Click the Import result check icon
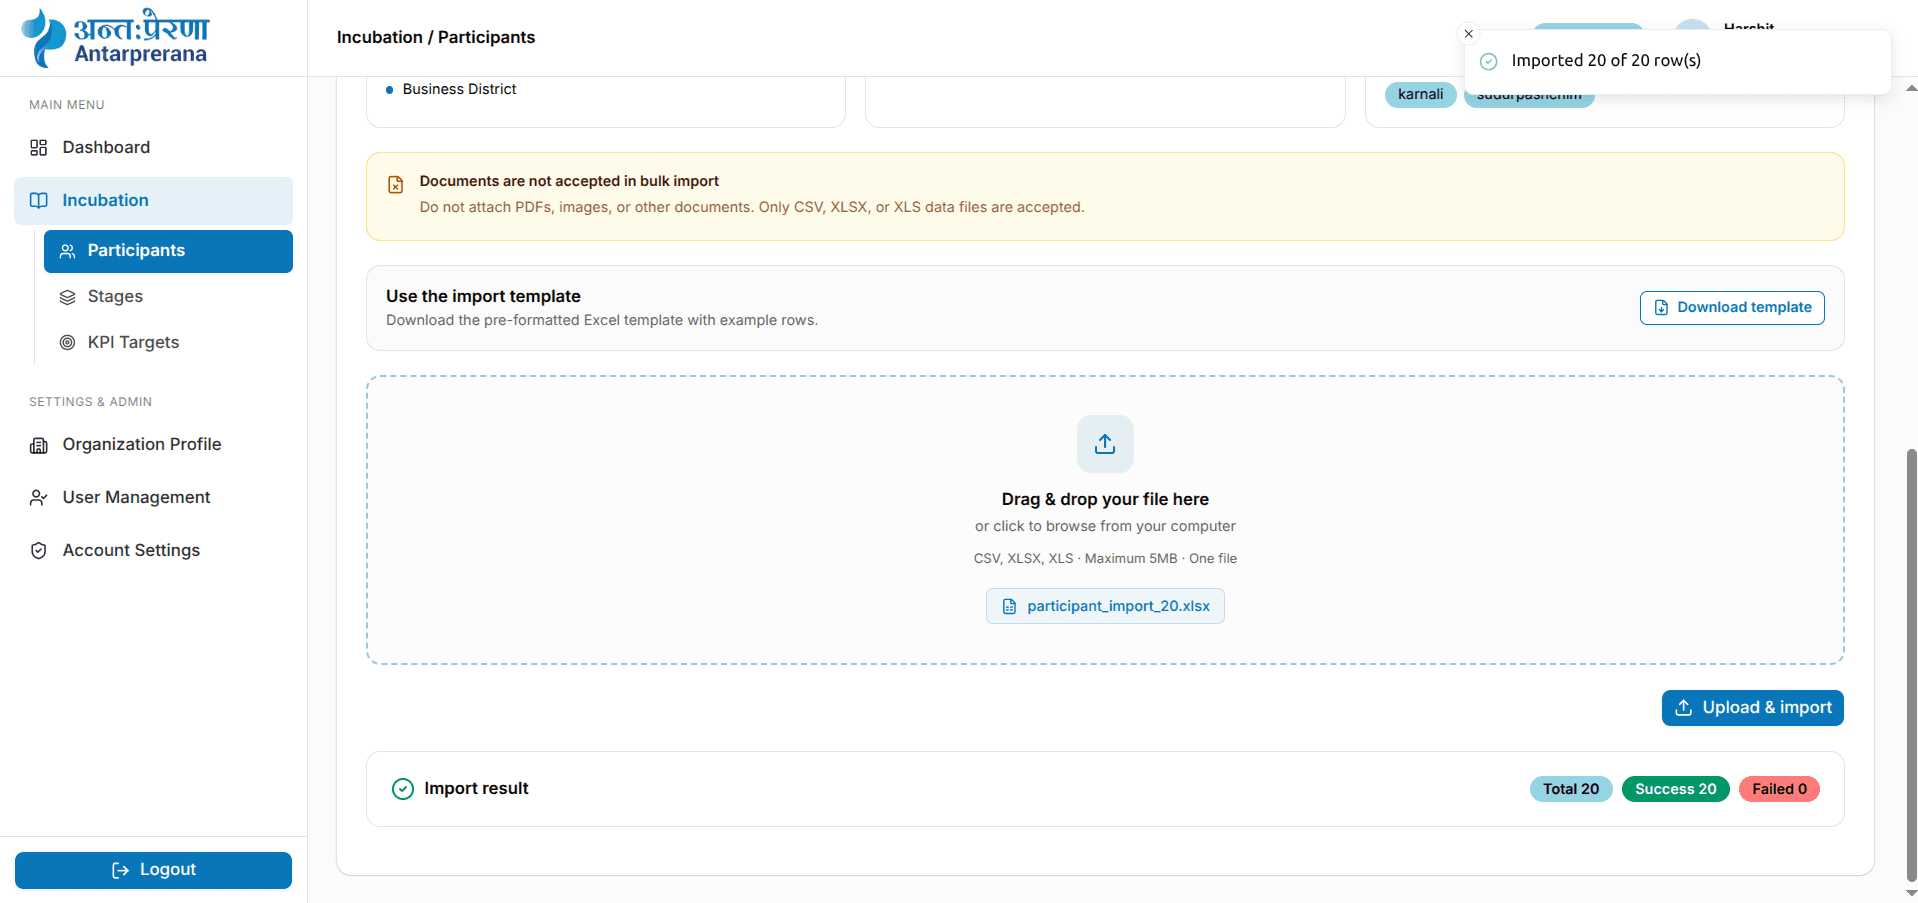 (x=403, y=789)
